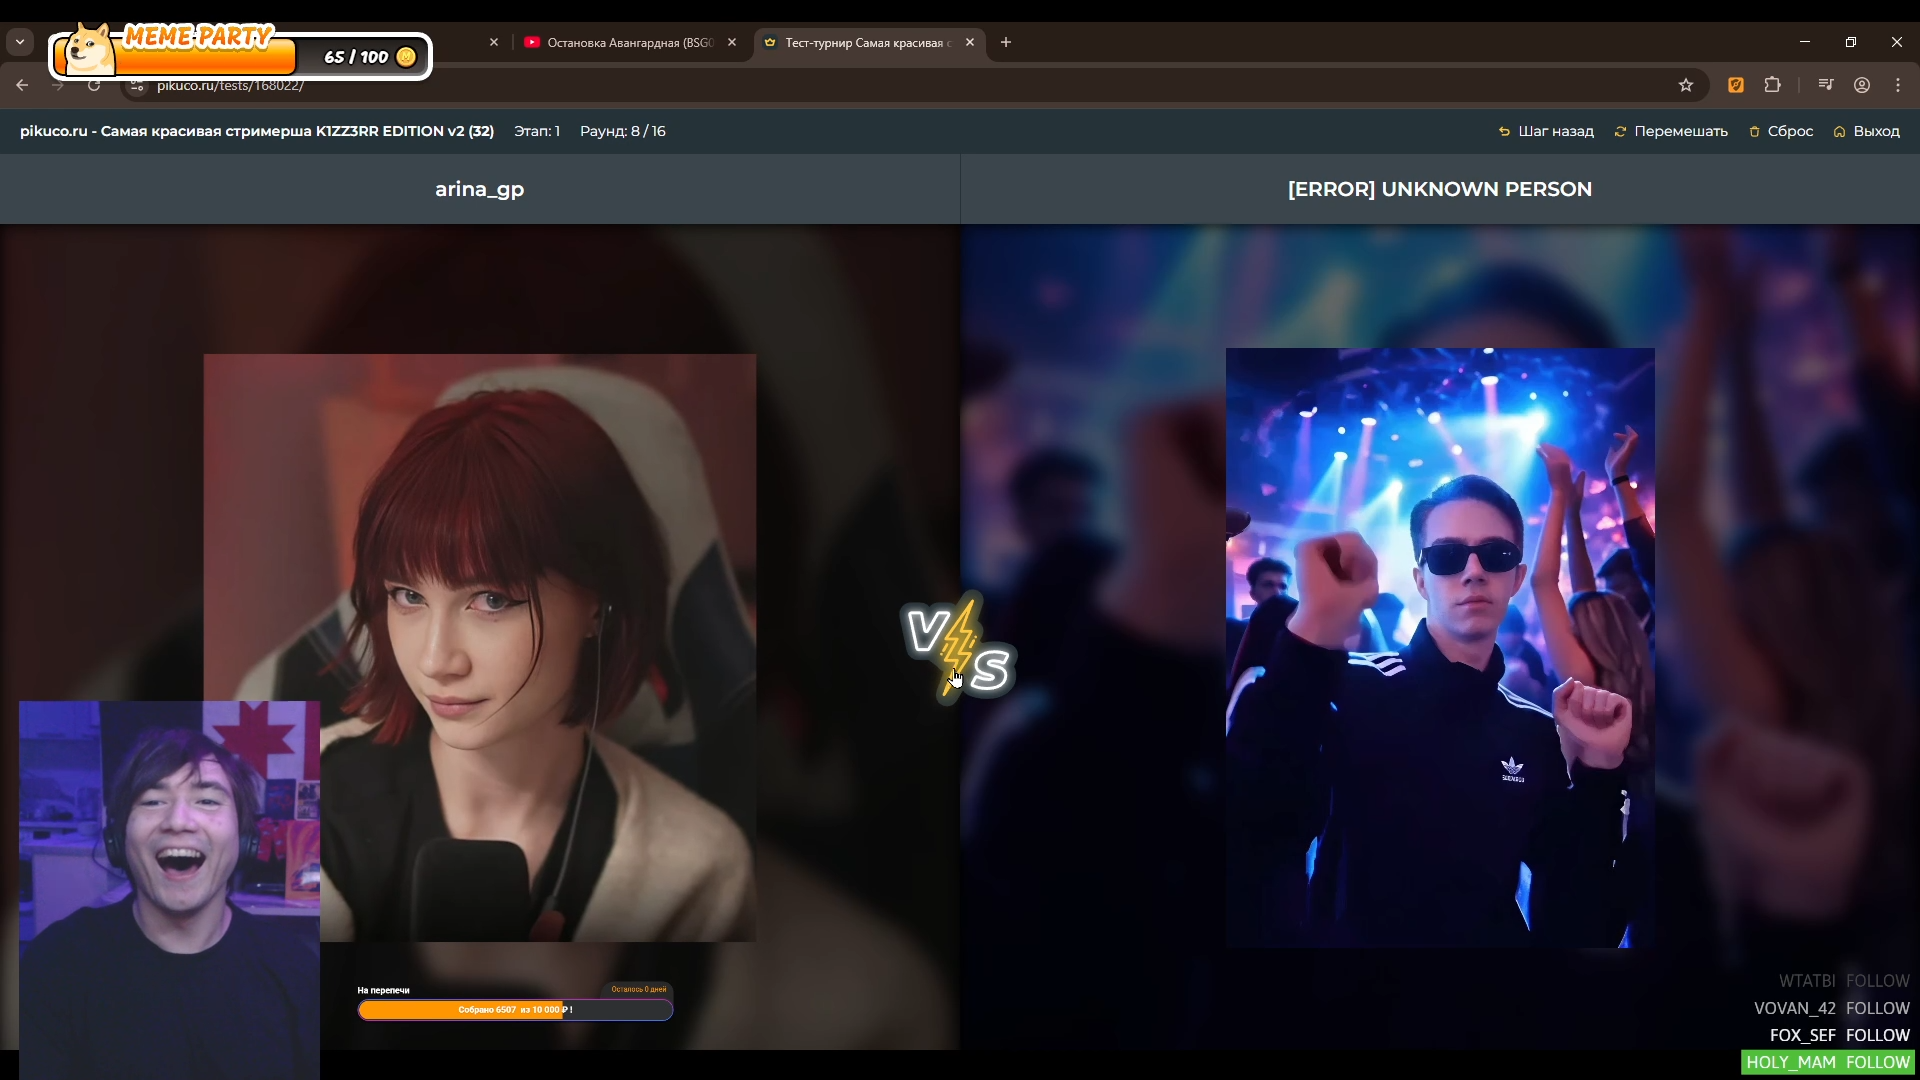
Task: Open the media control toolbar icon
Action: [x=1826, y=85]
